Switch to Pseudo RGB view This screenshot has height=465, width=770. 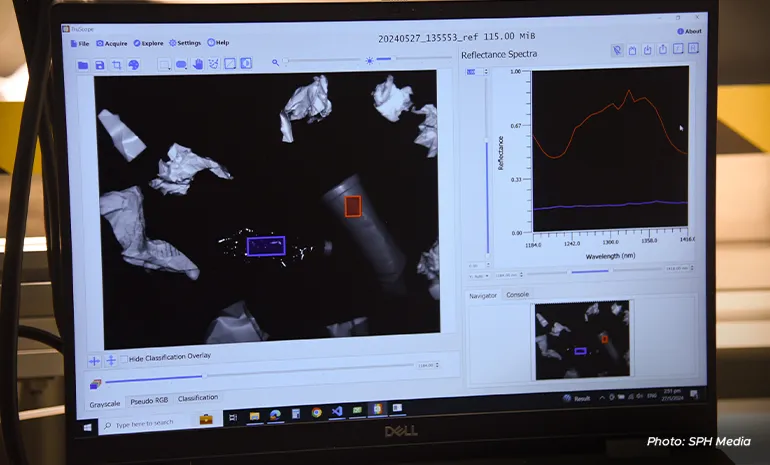(149, 401)
